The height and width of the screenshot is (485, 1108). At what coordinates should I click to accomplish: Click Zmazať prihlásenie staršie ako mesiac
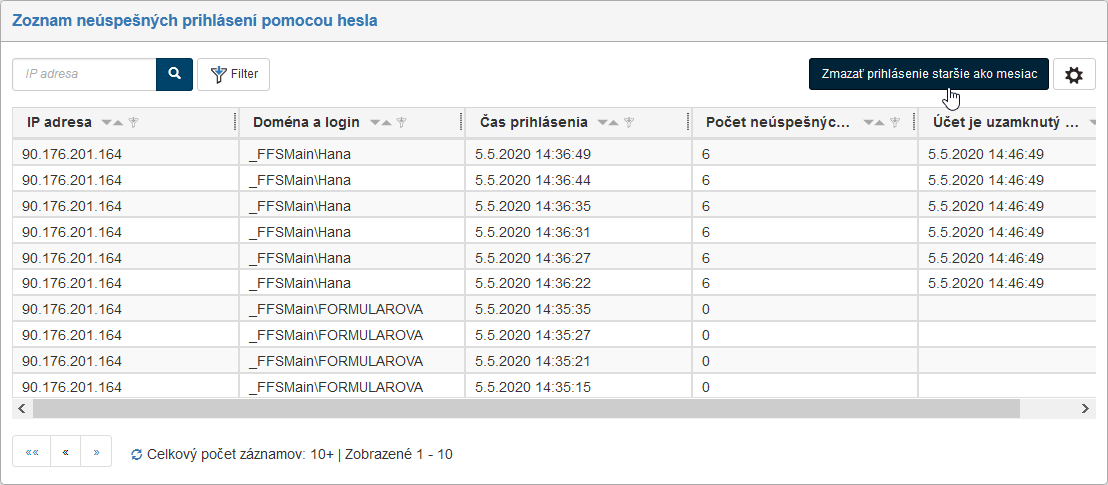pos(928,75)
